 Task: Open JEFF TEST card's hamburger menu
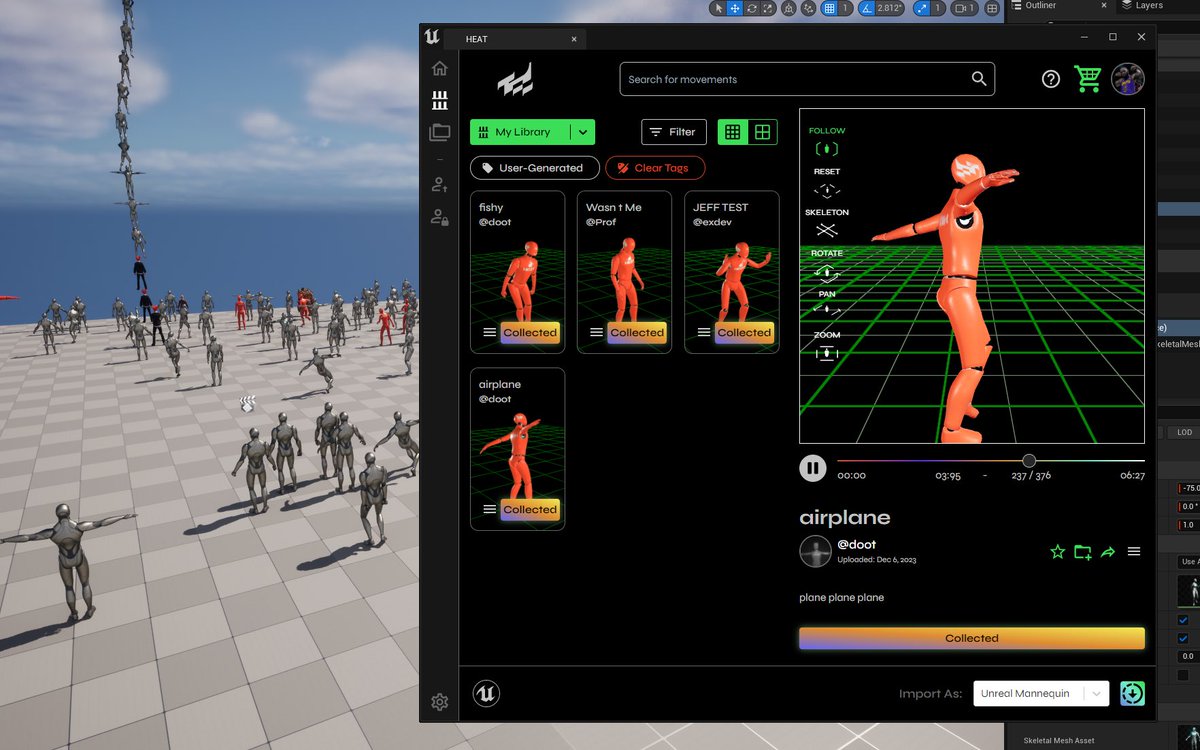coord(704,333)
